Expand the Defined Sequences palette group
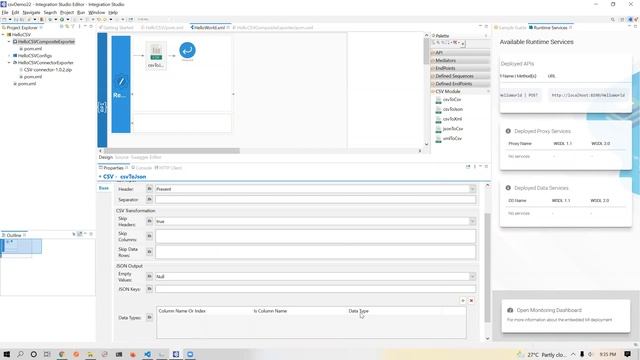This screenshot has height=360, width=640. pyautogui.click(x=460, y=76)
